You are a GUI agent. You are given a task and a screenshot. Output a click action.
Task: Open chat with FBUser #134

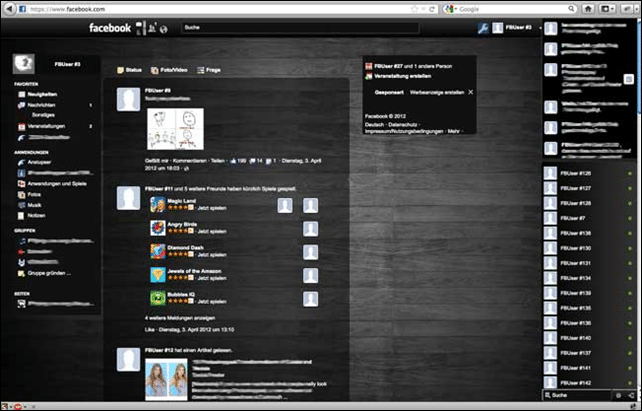(588, 278)
